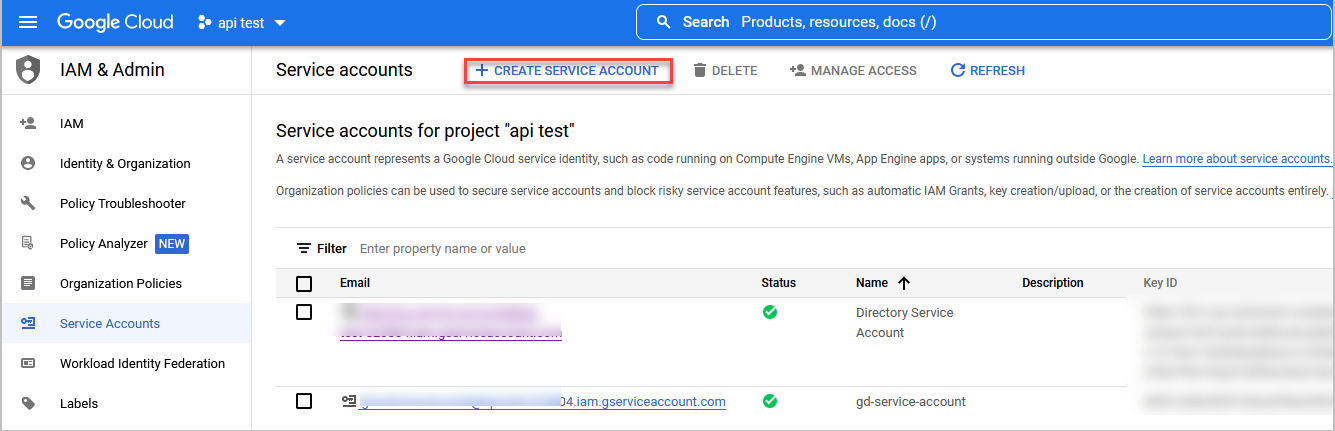Click the Service accounts page title

click(x=344, y=70)
